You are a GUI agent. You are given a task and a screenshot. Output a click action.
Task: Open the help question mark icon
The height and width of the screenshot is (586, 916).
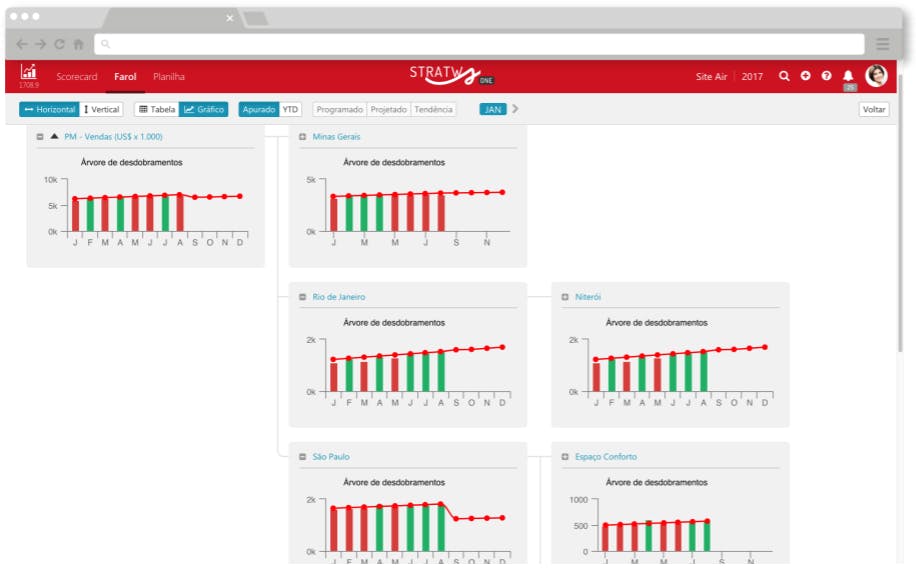click(827, 76)
